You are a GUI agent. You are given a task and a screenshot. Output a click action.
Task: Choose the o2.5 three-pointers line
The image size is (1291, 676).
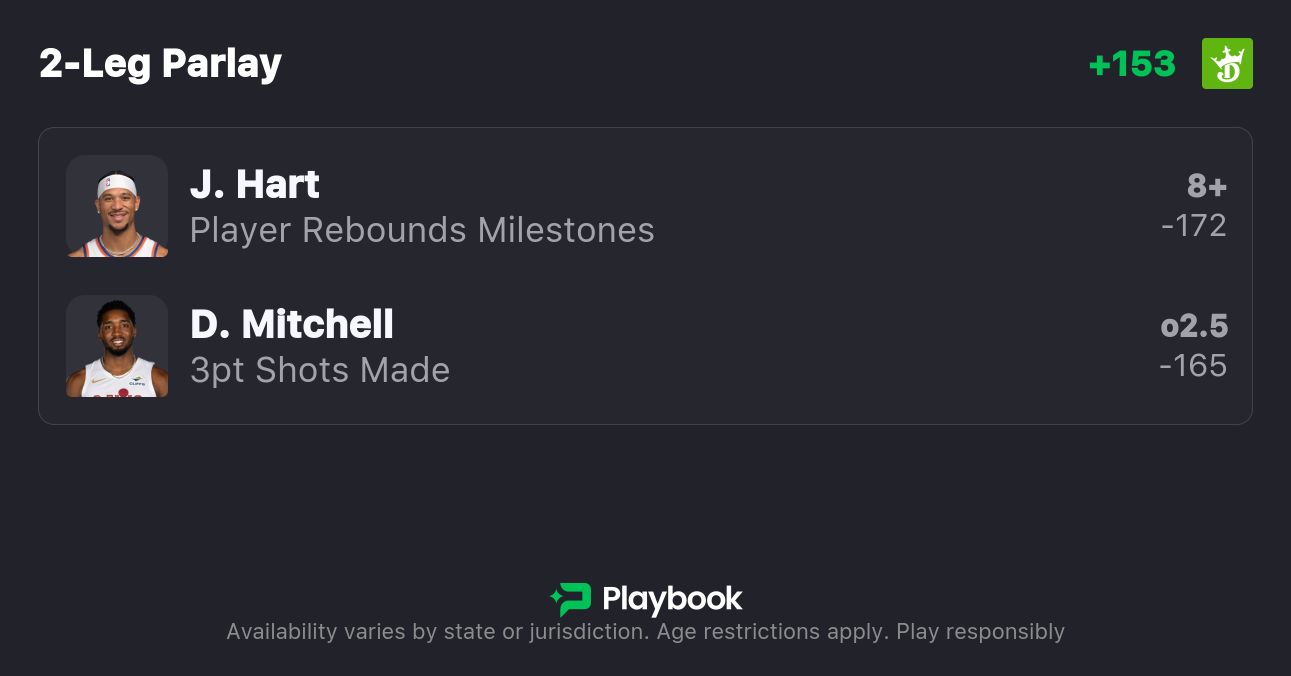(1194, 326)
